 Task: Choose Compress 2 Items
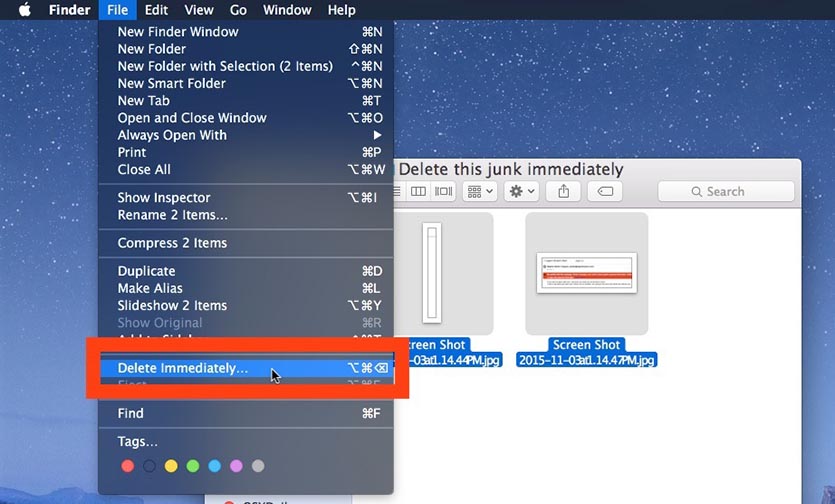[246, 243]
